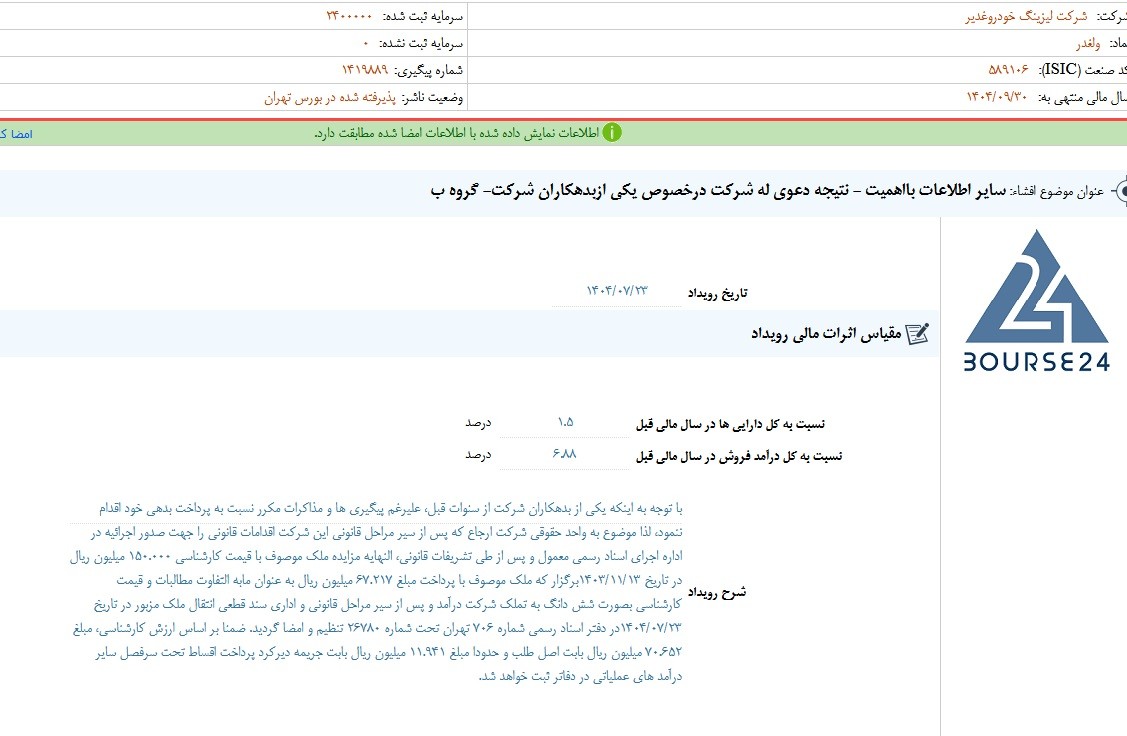Click the unregistered capital value ۰

coord(365,43)
